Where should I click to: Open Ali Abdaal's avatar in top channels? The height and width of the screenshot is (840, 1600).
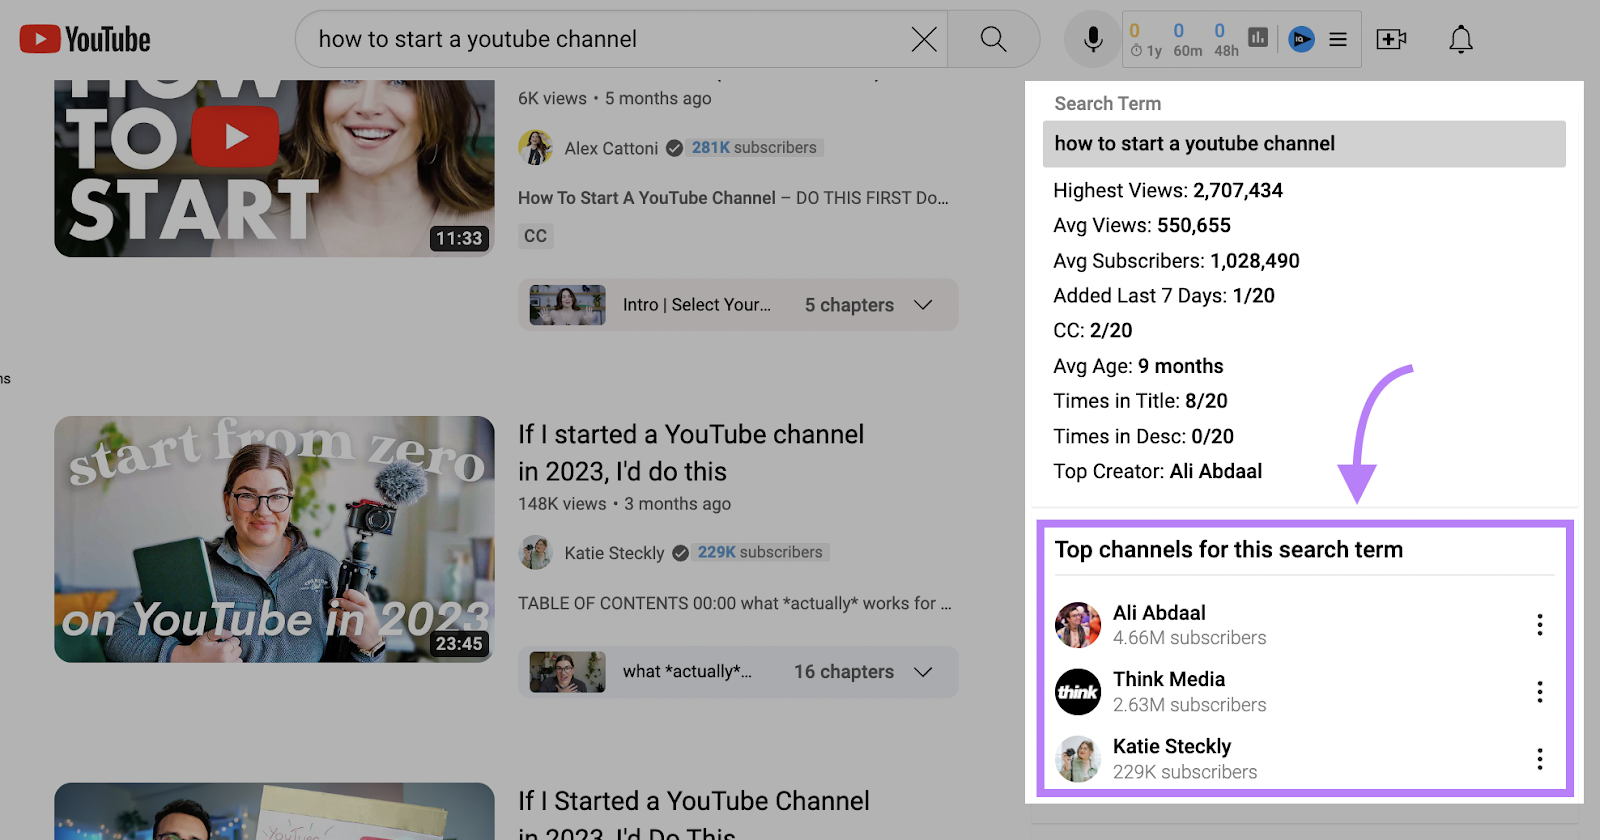(x=1078, y=625)
